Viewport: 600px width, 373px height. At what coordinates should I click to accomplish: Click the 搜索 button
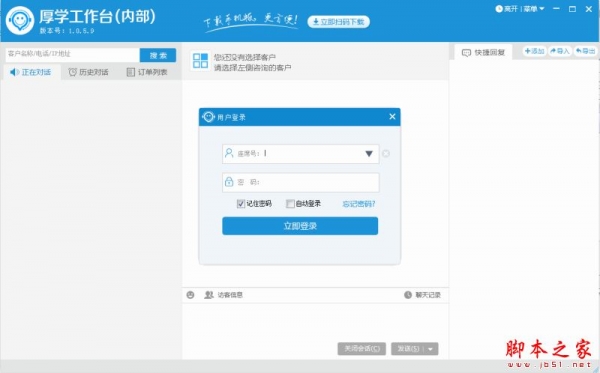coord(158,55)
